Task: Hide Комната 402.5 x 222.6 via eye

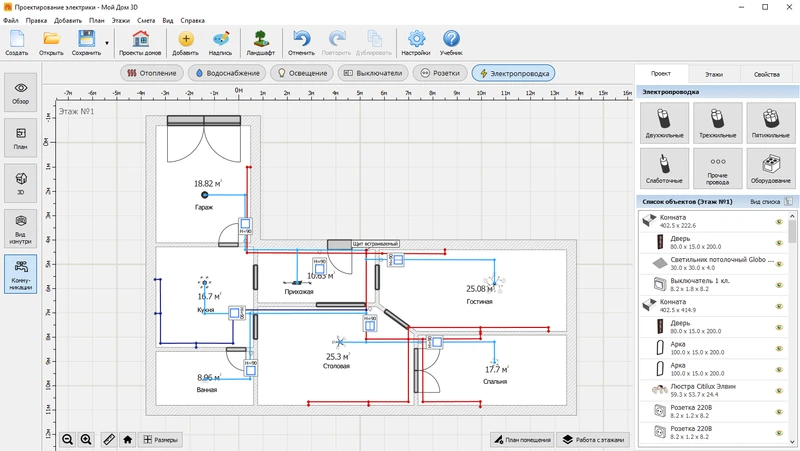Action: pos(779,222)
